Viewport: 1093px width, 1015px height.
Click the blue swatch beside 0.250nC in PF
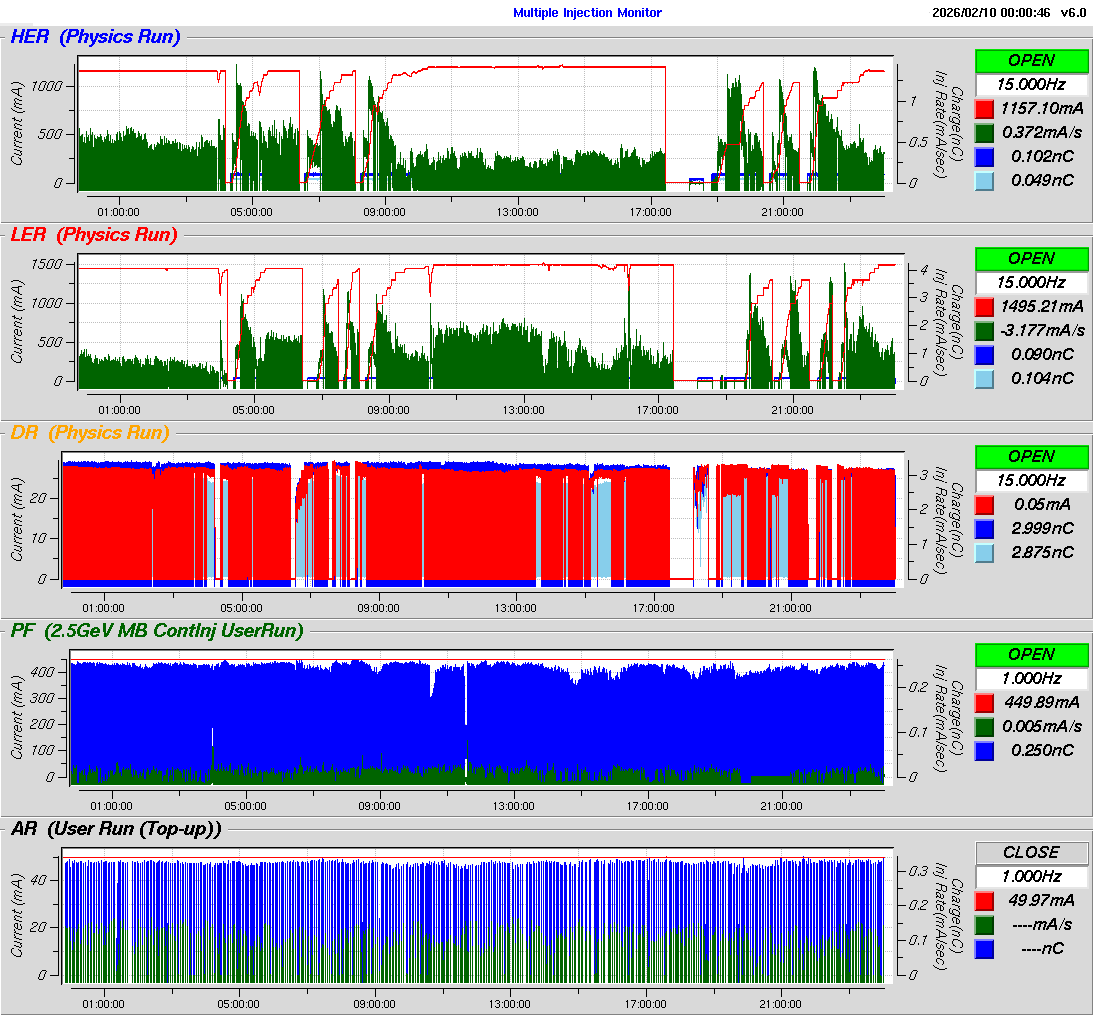tap(984, 750)
